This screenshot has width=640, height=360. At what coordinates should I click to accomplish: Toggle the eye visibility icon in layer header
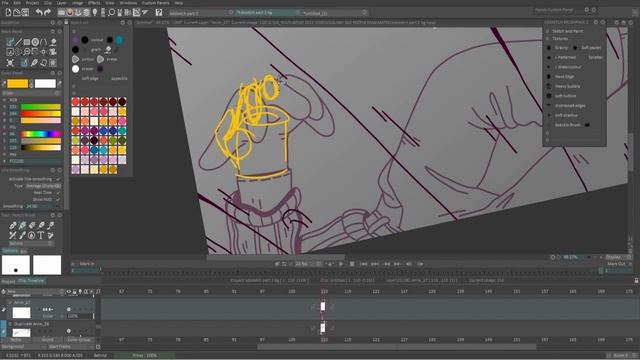point(69,291)
